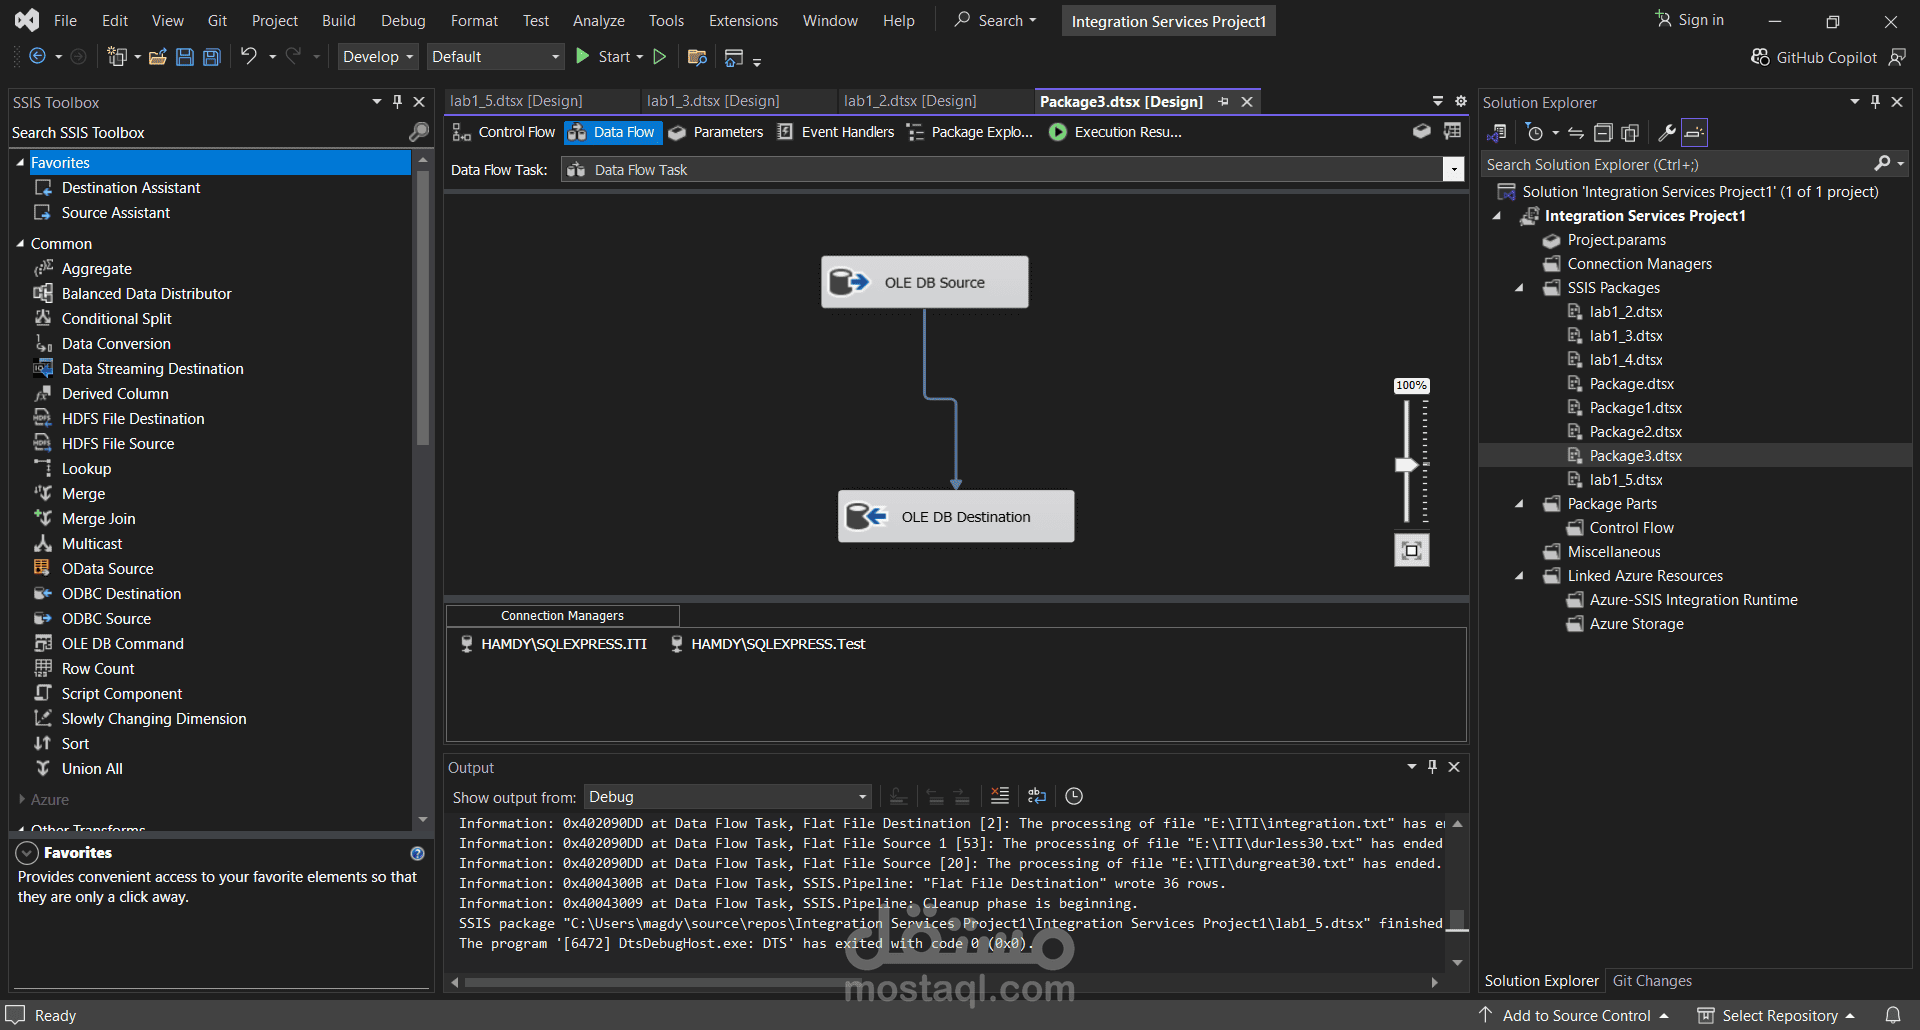Undo the last action in the toolbar
The height and width of the screenshot is (1030, 1920).
249,56
